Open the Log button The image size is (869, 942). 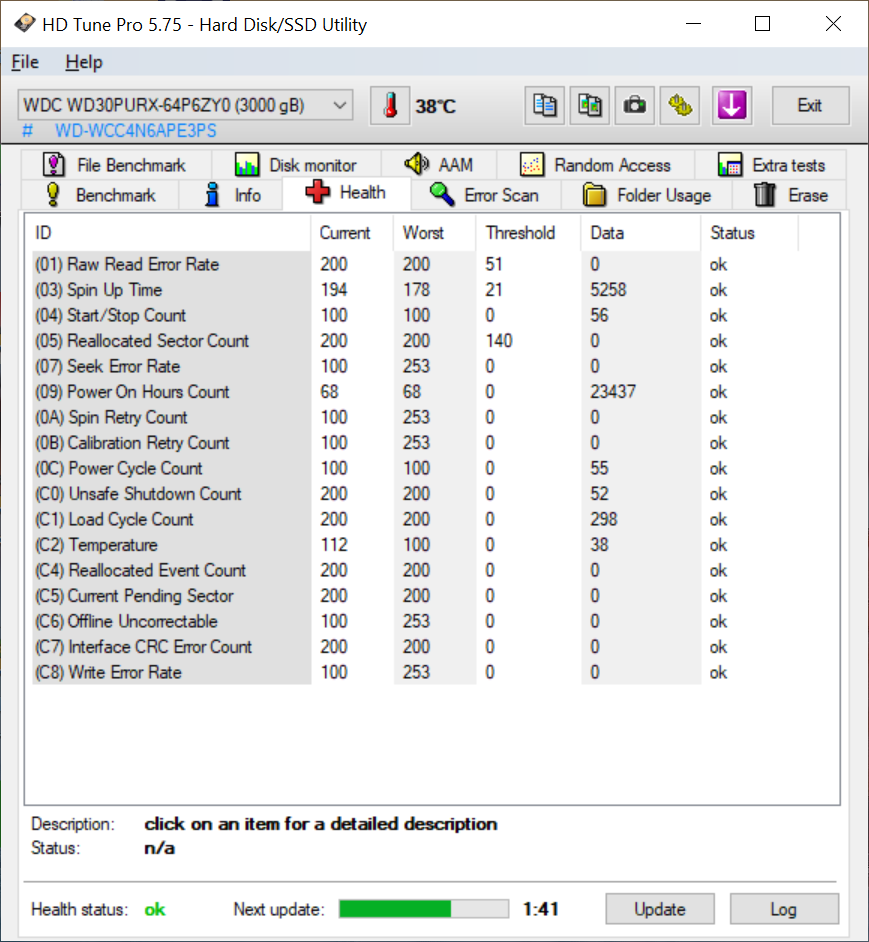pyautogui.click(x=784, y=909)
